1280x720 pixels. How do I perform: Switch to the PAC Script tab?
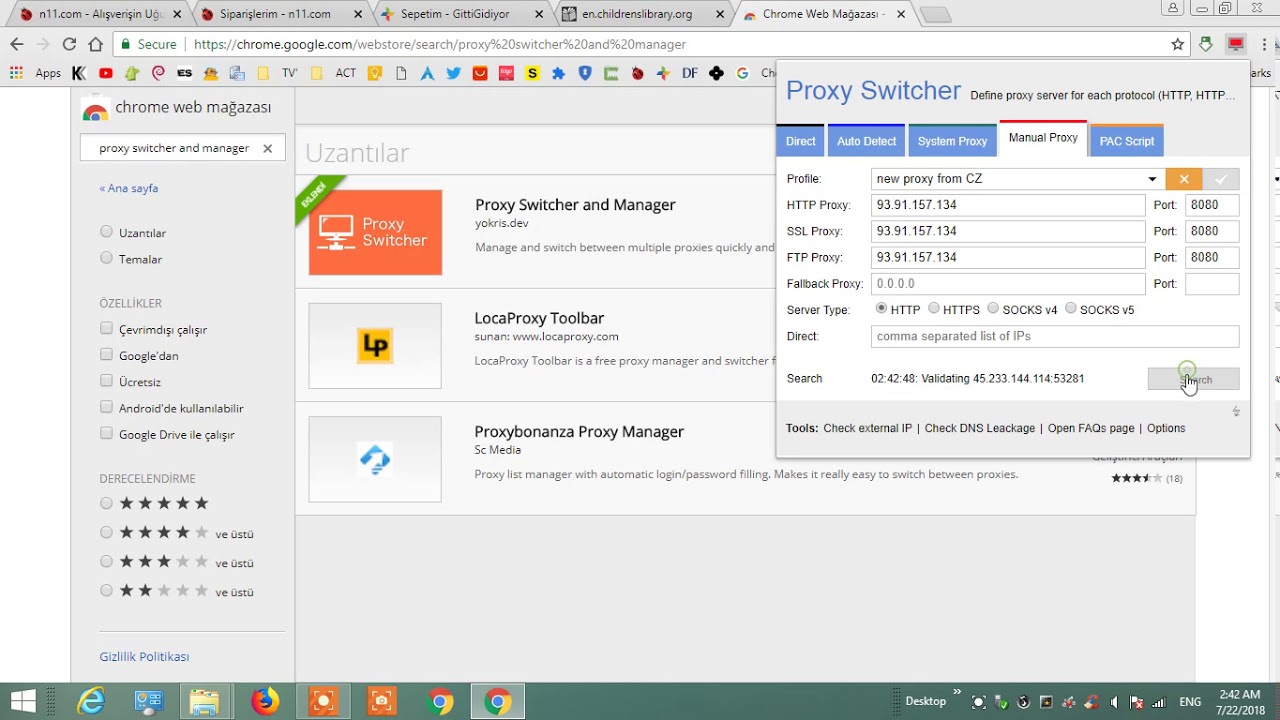click(x=1127, y=141)
